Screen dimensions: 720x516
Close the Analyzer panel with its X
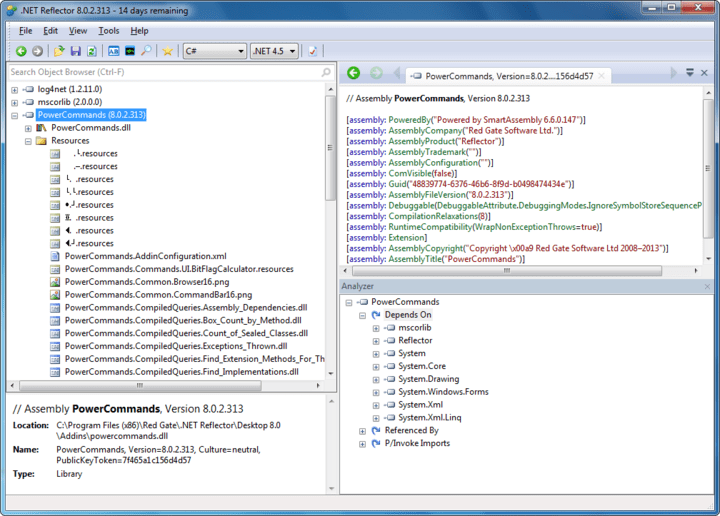point(706,286)
